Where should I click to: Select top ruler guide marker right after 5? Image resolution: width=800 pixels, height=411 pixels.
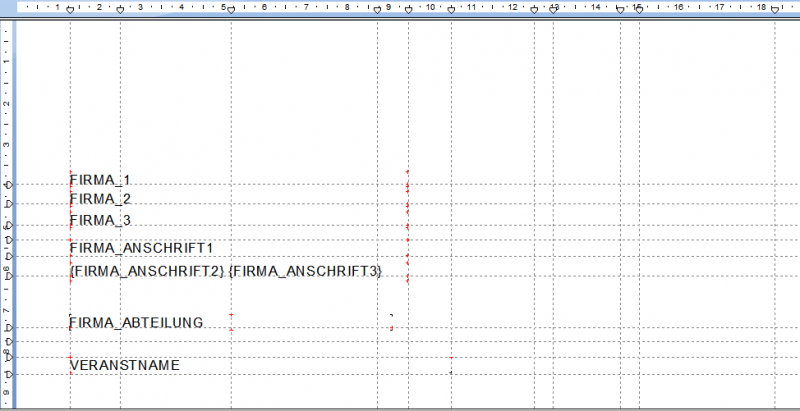click(231, 10)
